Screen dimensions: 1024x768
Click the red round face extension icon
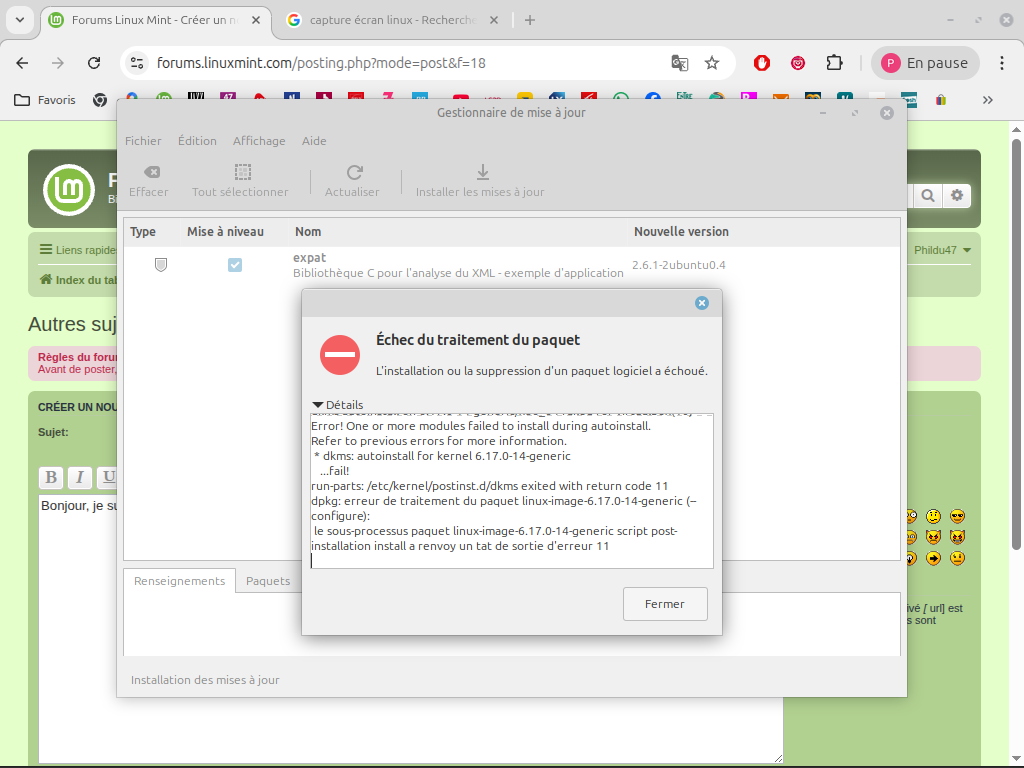(797, 63)
